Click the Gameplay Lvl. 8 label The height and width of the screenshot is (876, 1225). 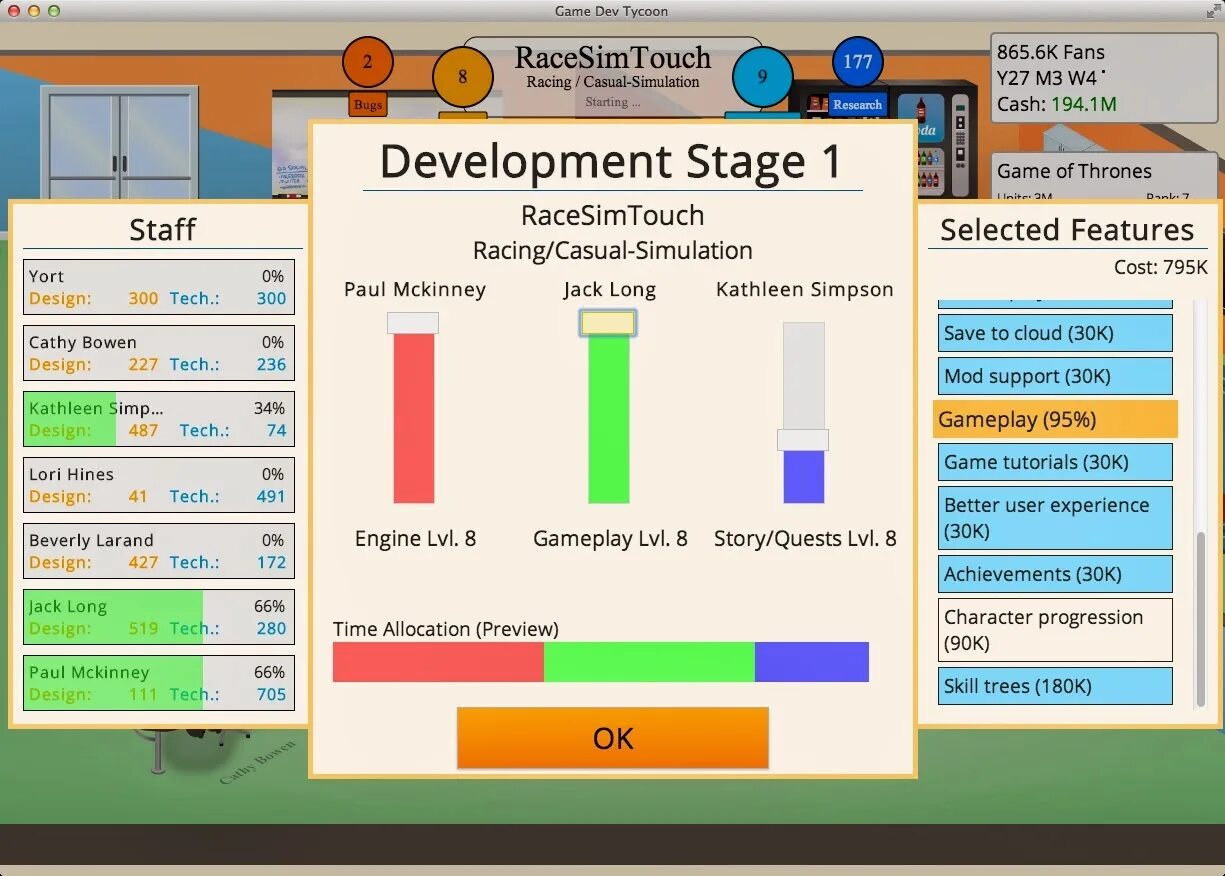610,539
